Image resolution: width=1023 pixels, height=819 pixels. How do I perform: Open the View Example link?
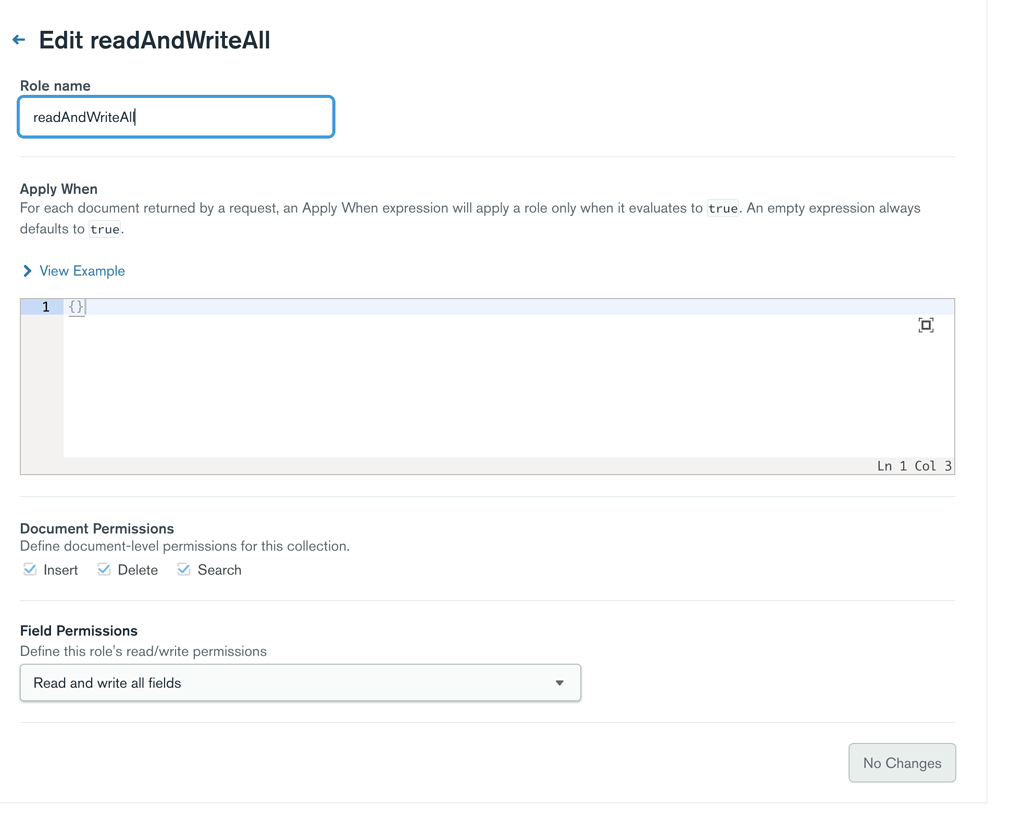pos(82,271)
